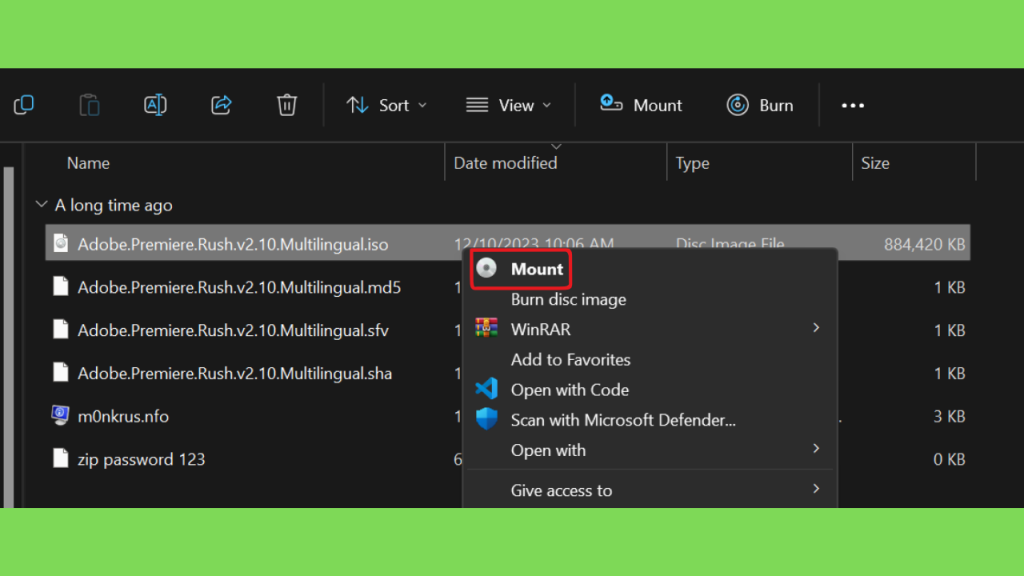Viewport: 1024px width, 576px height.
Task: Click the Share icon in toolbar
Action: (221, 104)
